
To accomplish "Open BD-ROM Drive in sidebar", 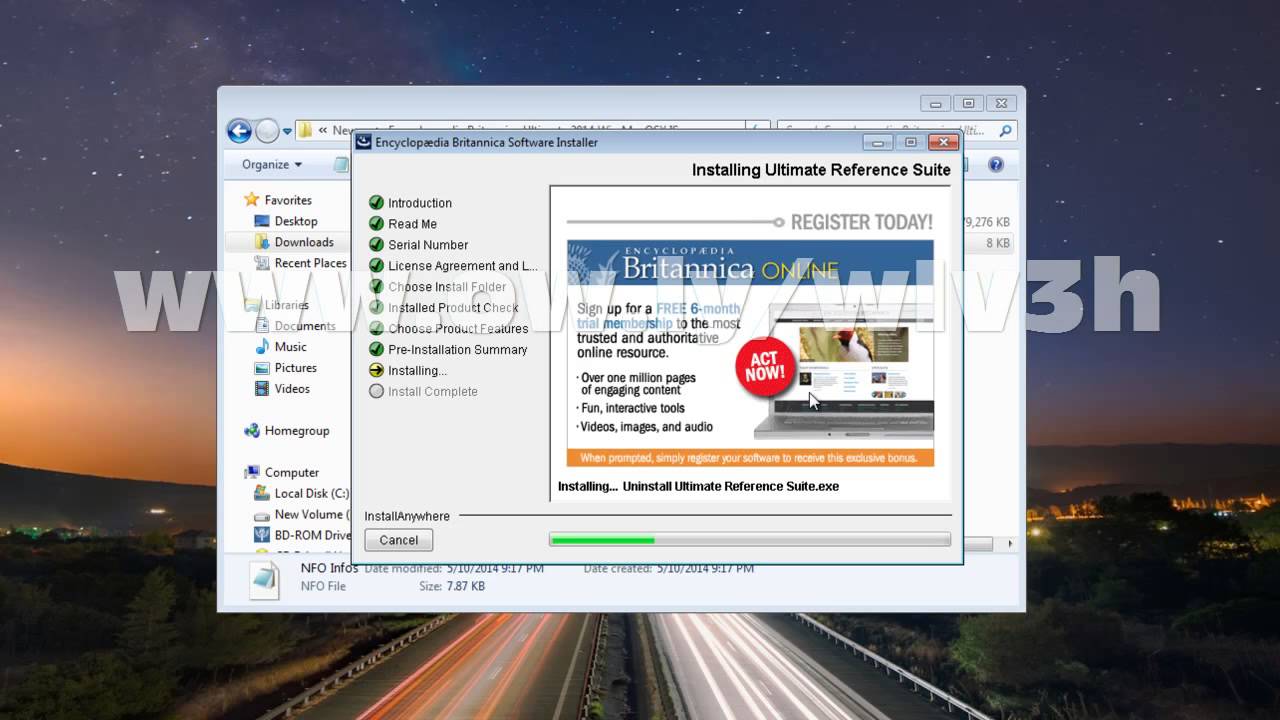I will tap(312, 536).
